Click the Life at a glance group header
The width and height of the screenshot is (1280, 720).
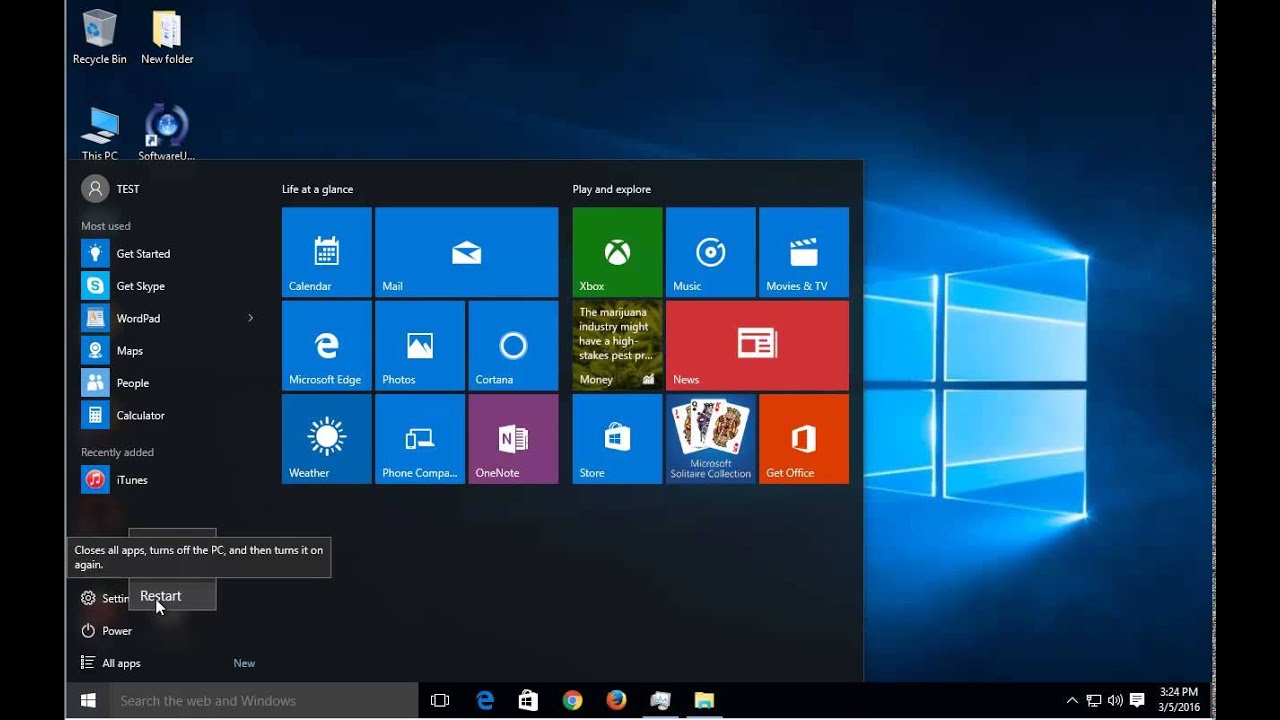click(x=317, y=189)
